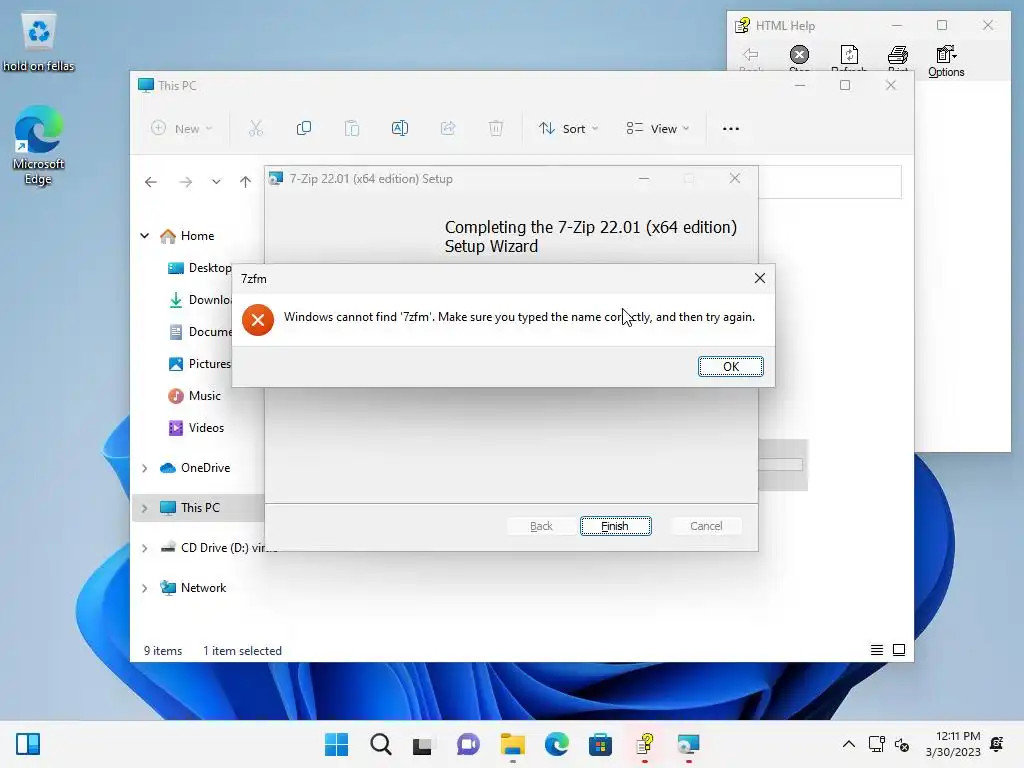1024x768 pixels.
Task: Click the Paste icon in Explorer toolbar
Action: pyautogui.click(x=352, y=129)
